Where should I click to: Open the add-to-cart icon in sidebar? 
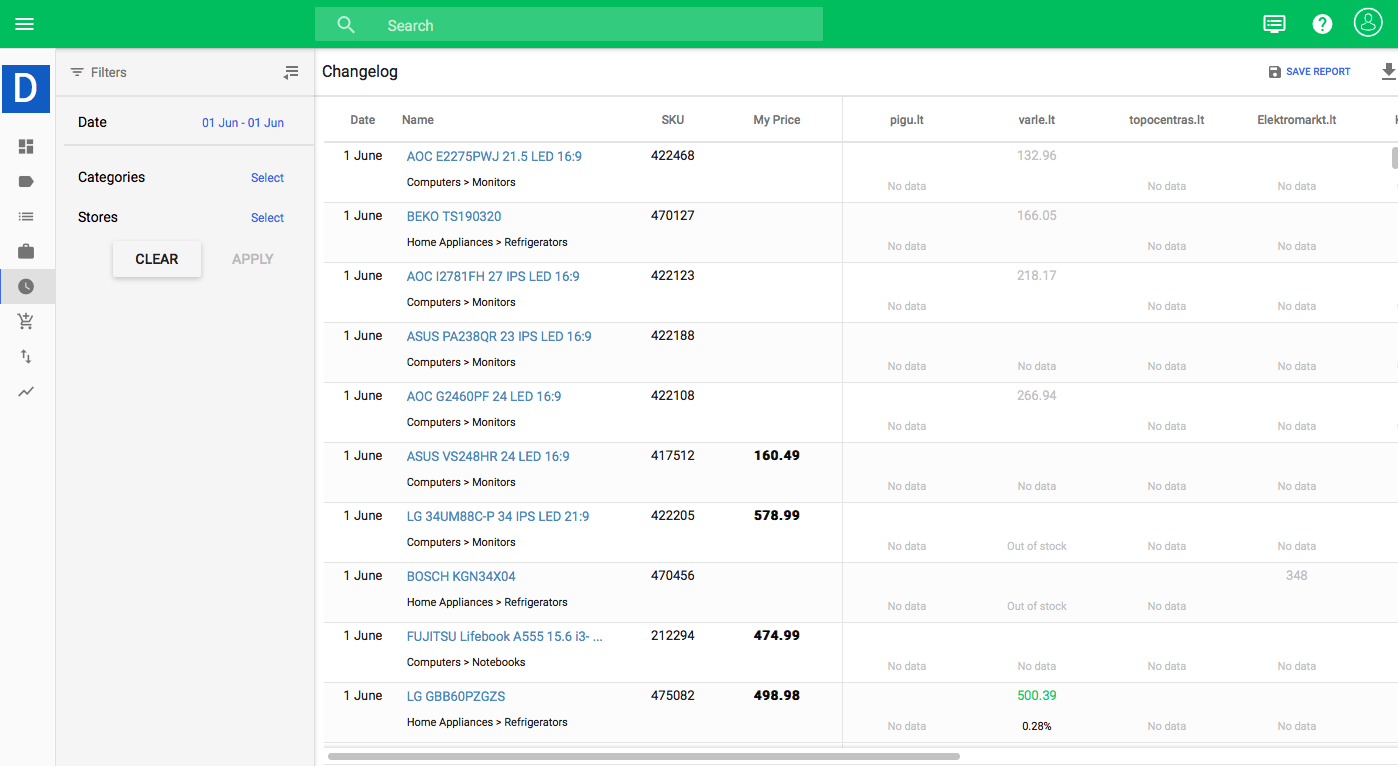point(26,321)
